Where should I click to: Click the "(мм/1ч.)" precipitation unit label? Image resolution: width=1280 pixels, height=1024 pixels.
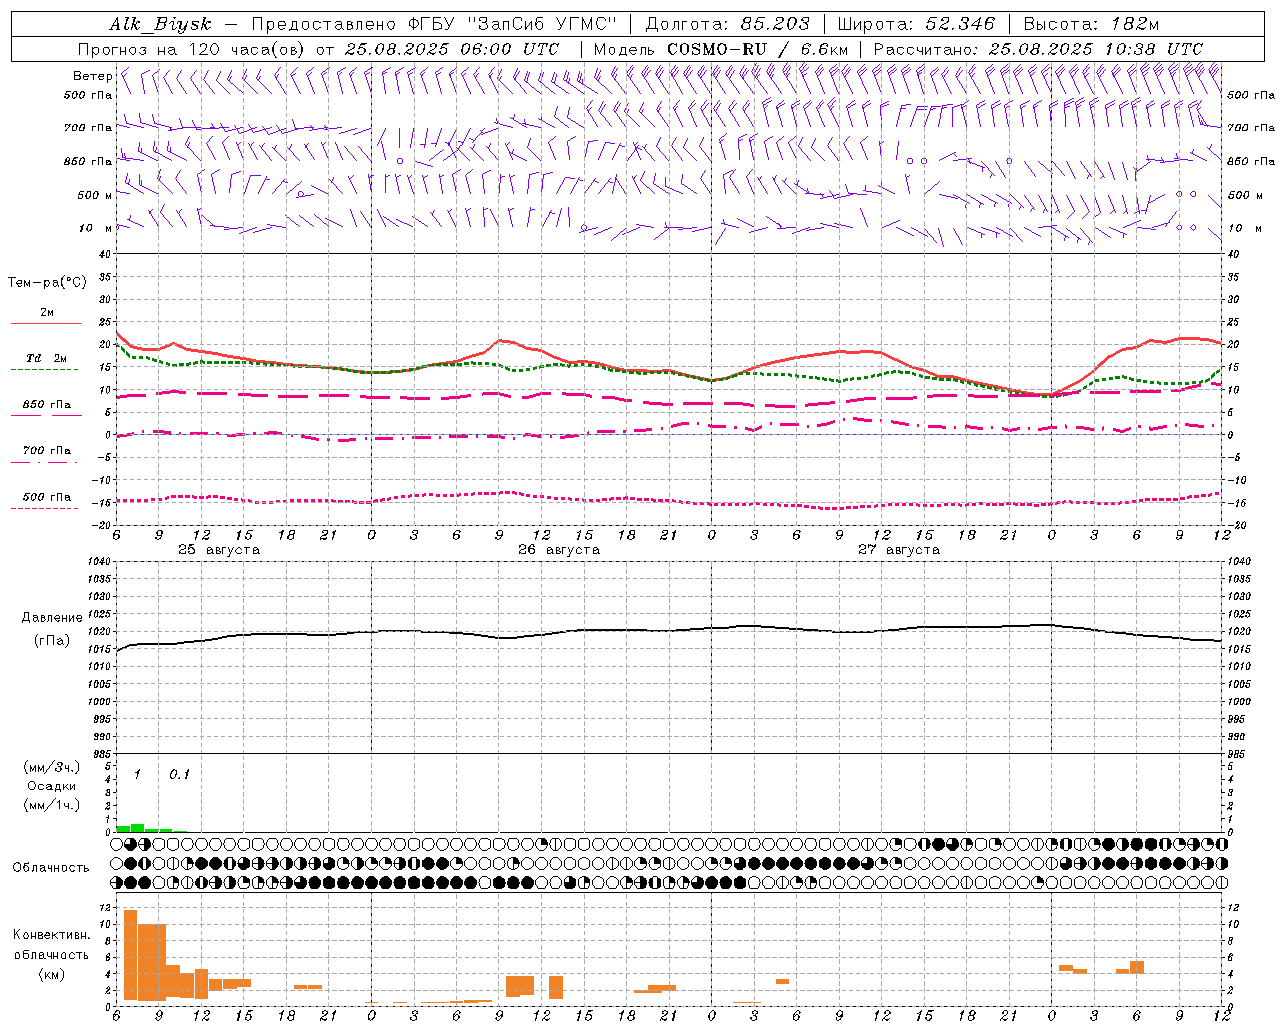click(x=51, y=805)
